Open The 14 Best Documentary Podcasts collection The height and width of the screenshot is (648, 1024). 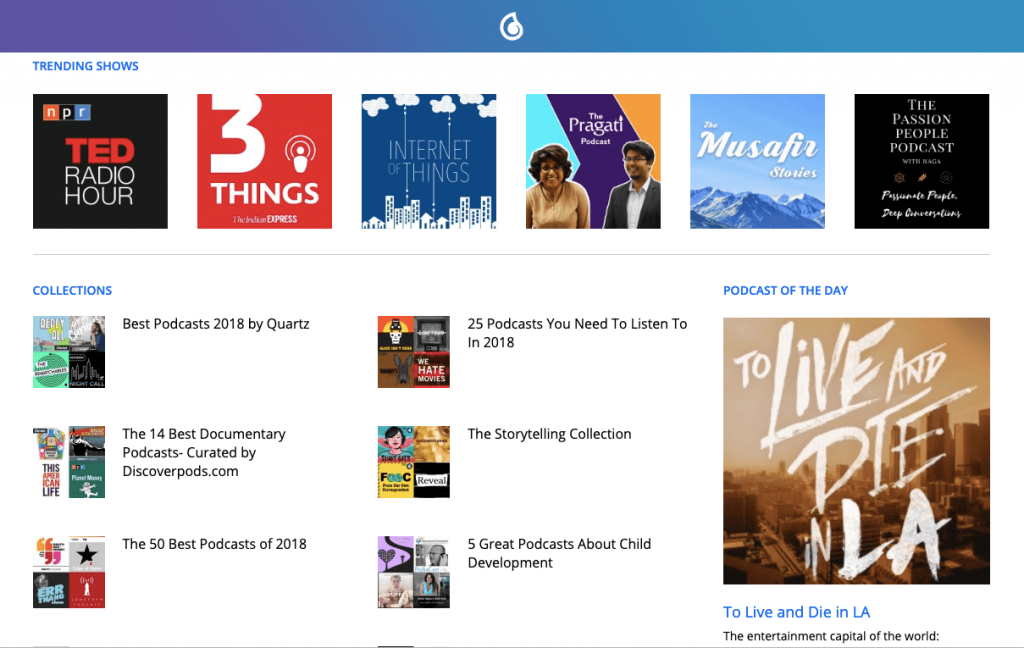204,453
